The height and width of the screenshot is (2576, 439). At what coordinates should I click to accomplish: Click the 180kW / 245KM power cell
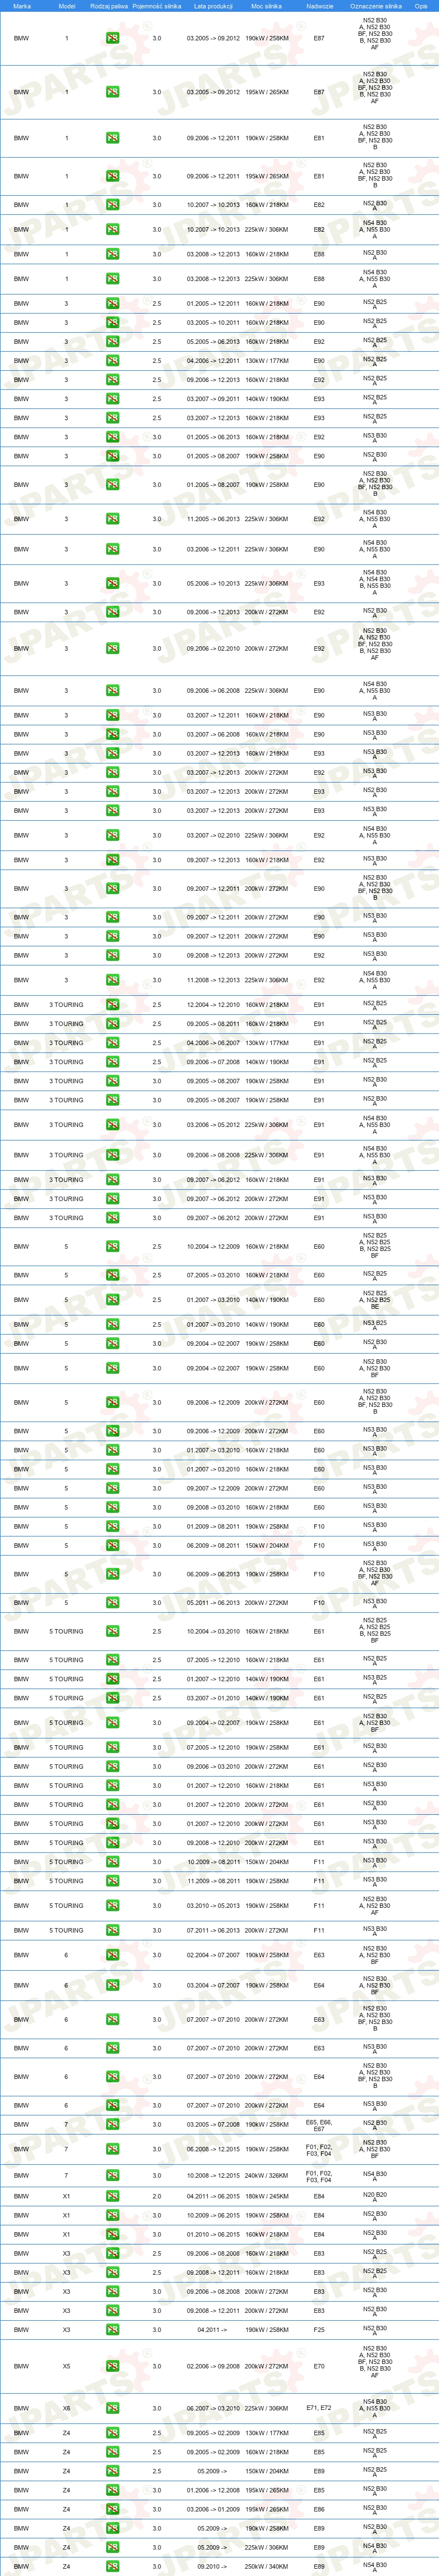266,2196
